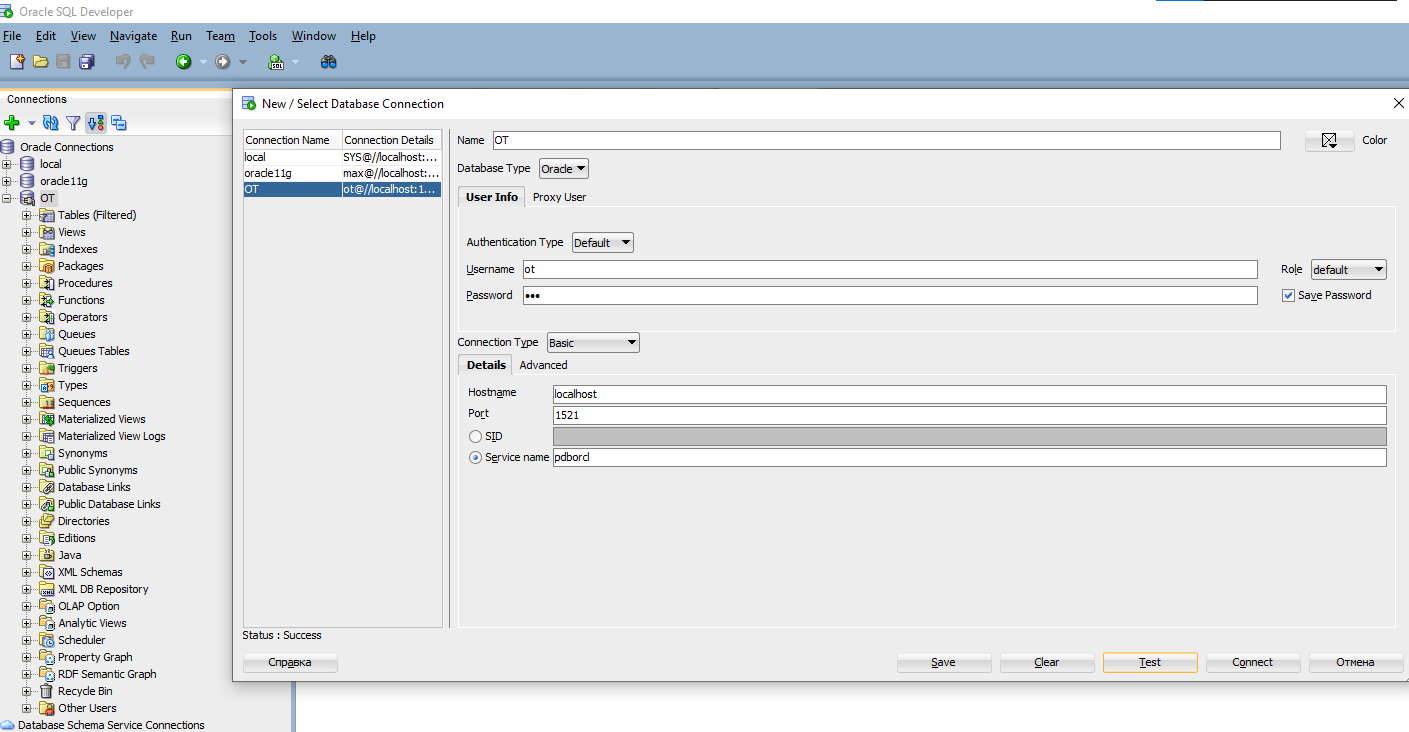This screenshot has height=732, width=1409.
Task: Click the Recycle Bin icon in the tree
Action: [x=48, y=691]
